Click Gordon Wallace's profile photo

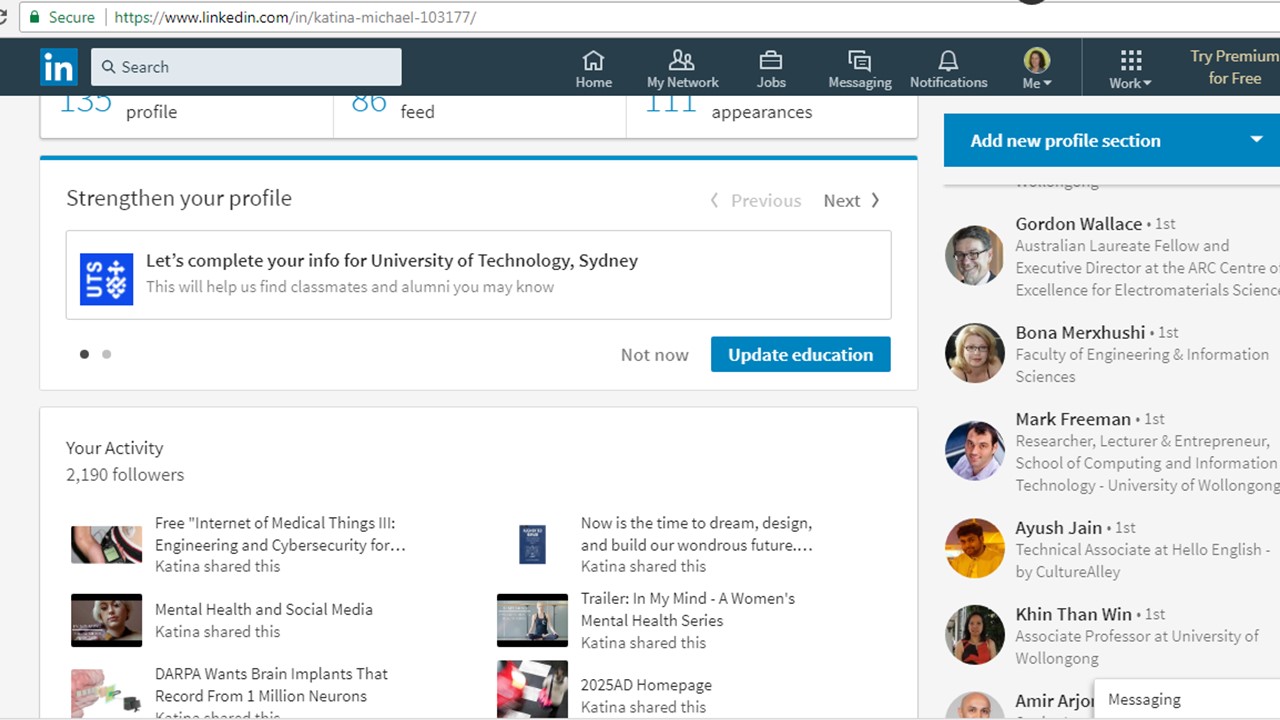tap(974, 255)
